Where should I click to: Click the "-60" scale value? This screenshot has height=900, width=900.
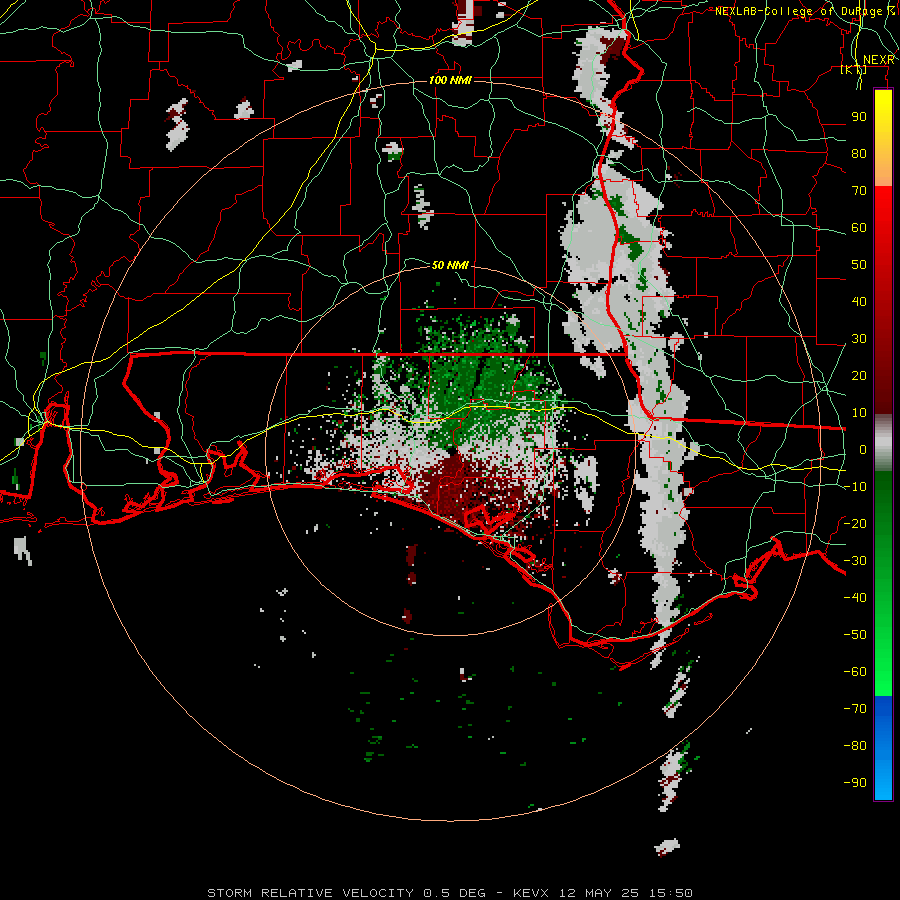[855, 672]
